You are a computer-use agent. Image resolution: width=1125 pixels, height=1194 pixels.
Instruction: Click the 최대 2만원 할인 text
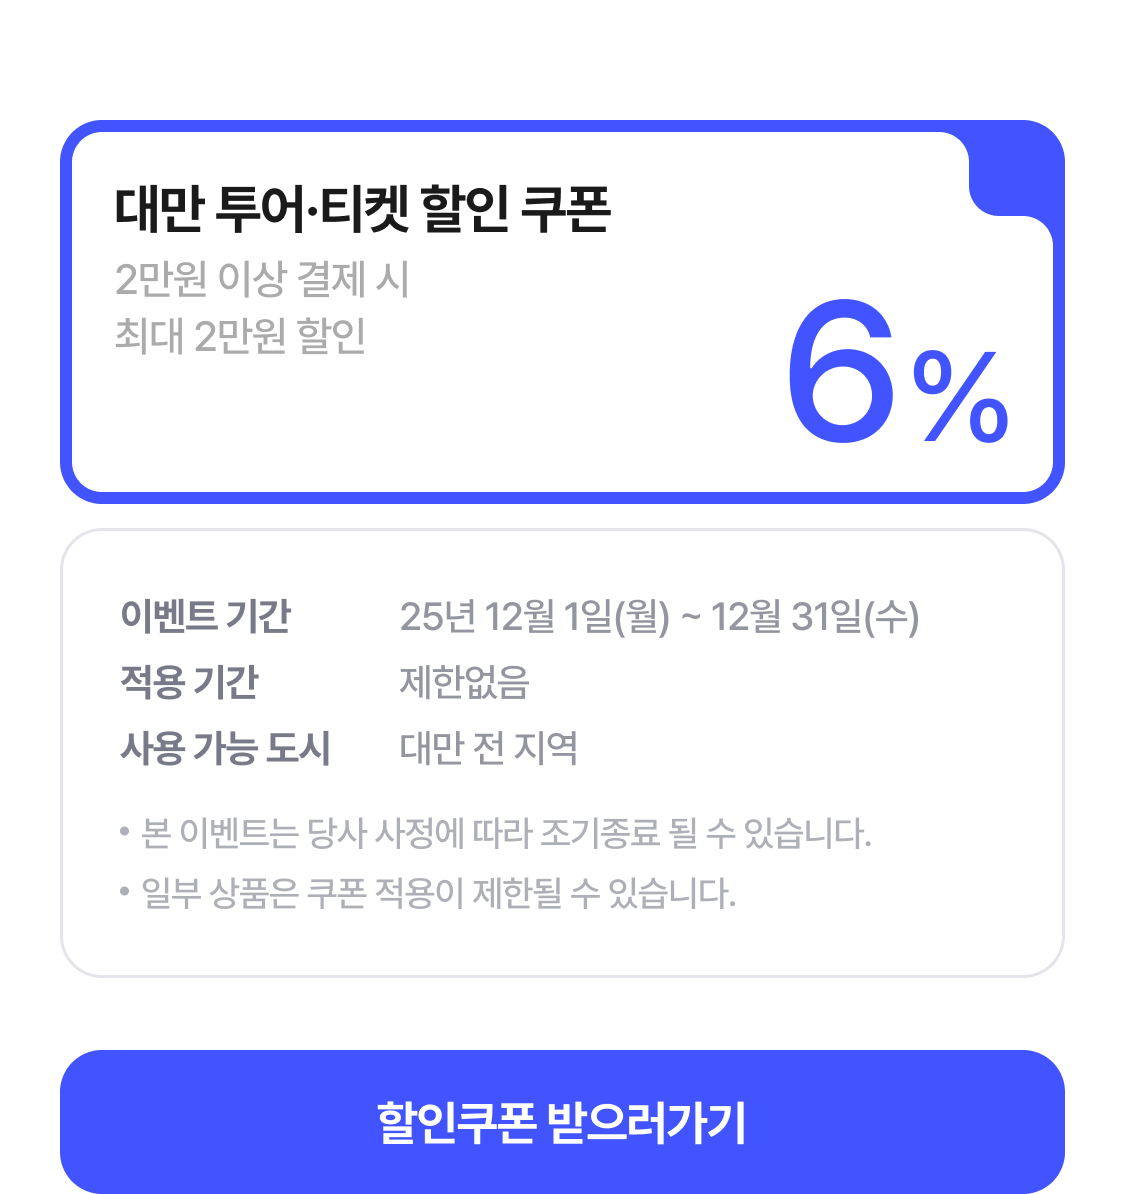point(240,336)
